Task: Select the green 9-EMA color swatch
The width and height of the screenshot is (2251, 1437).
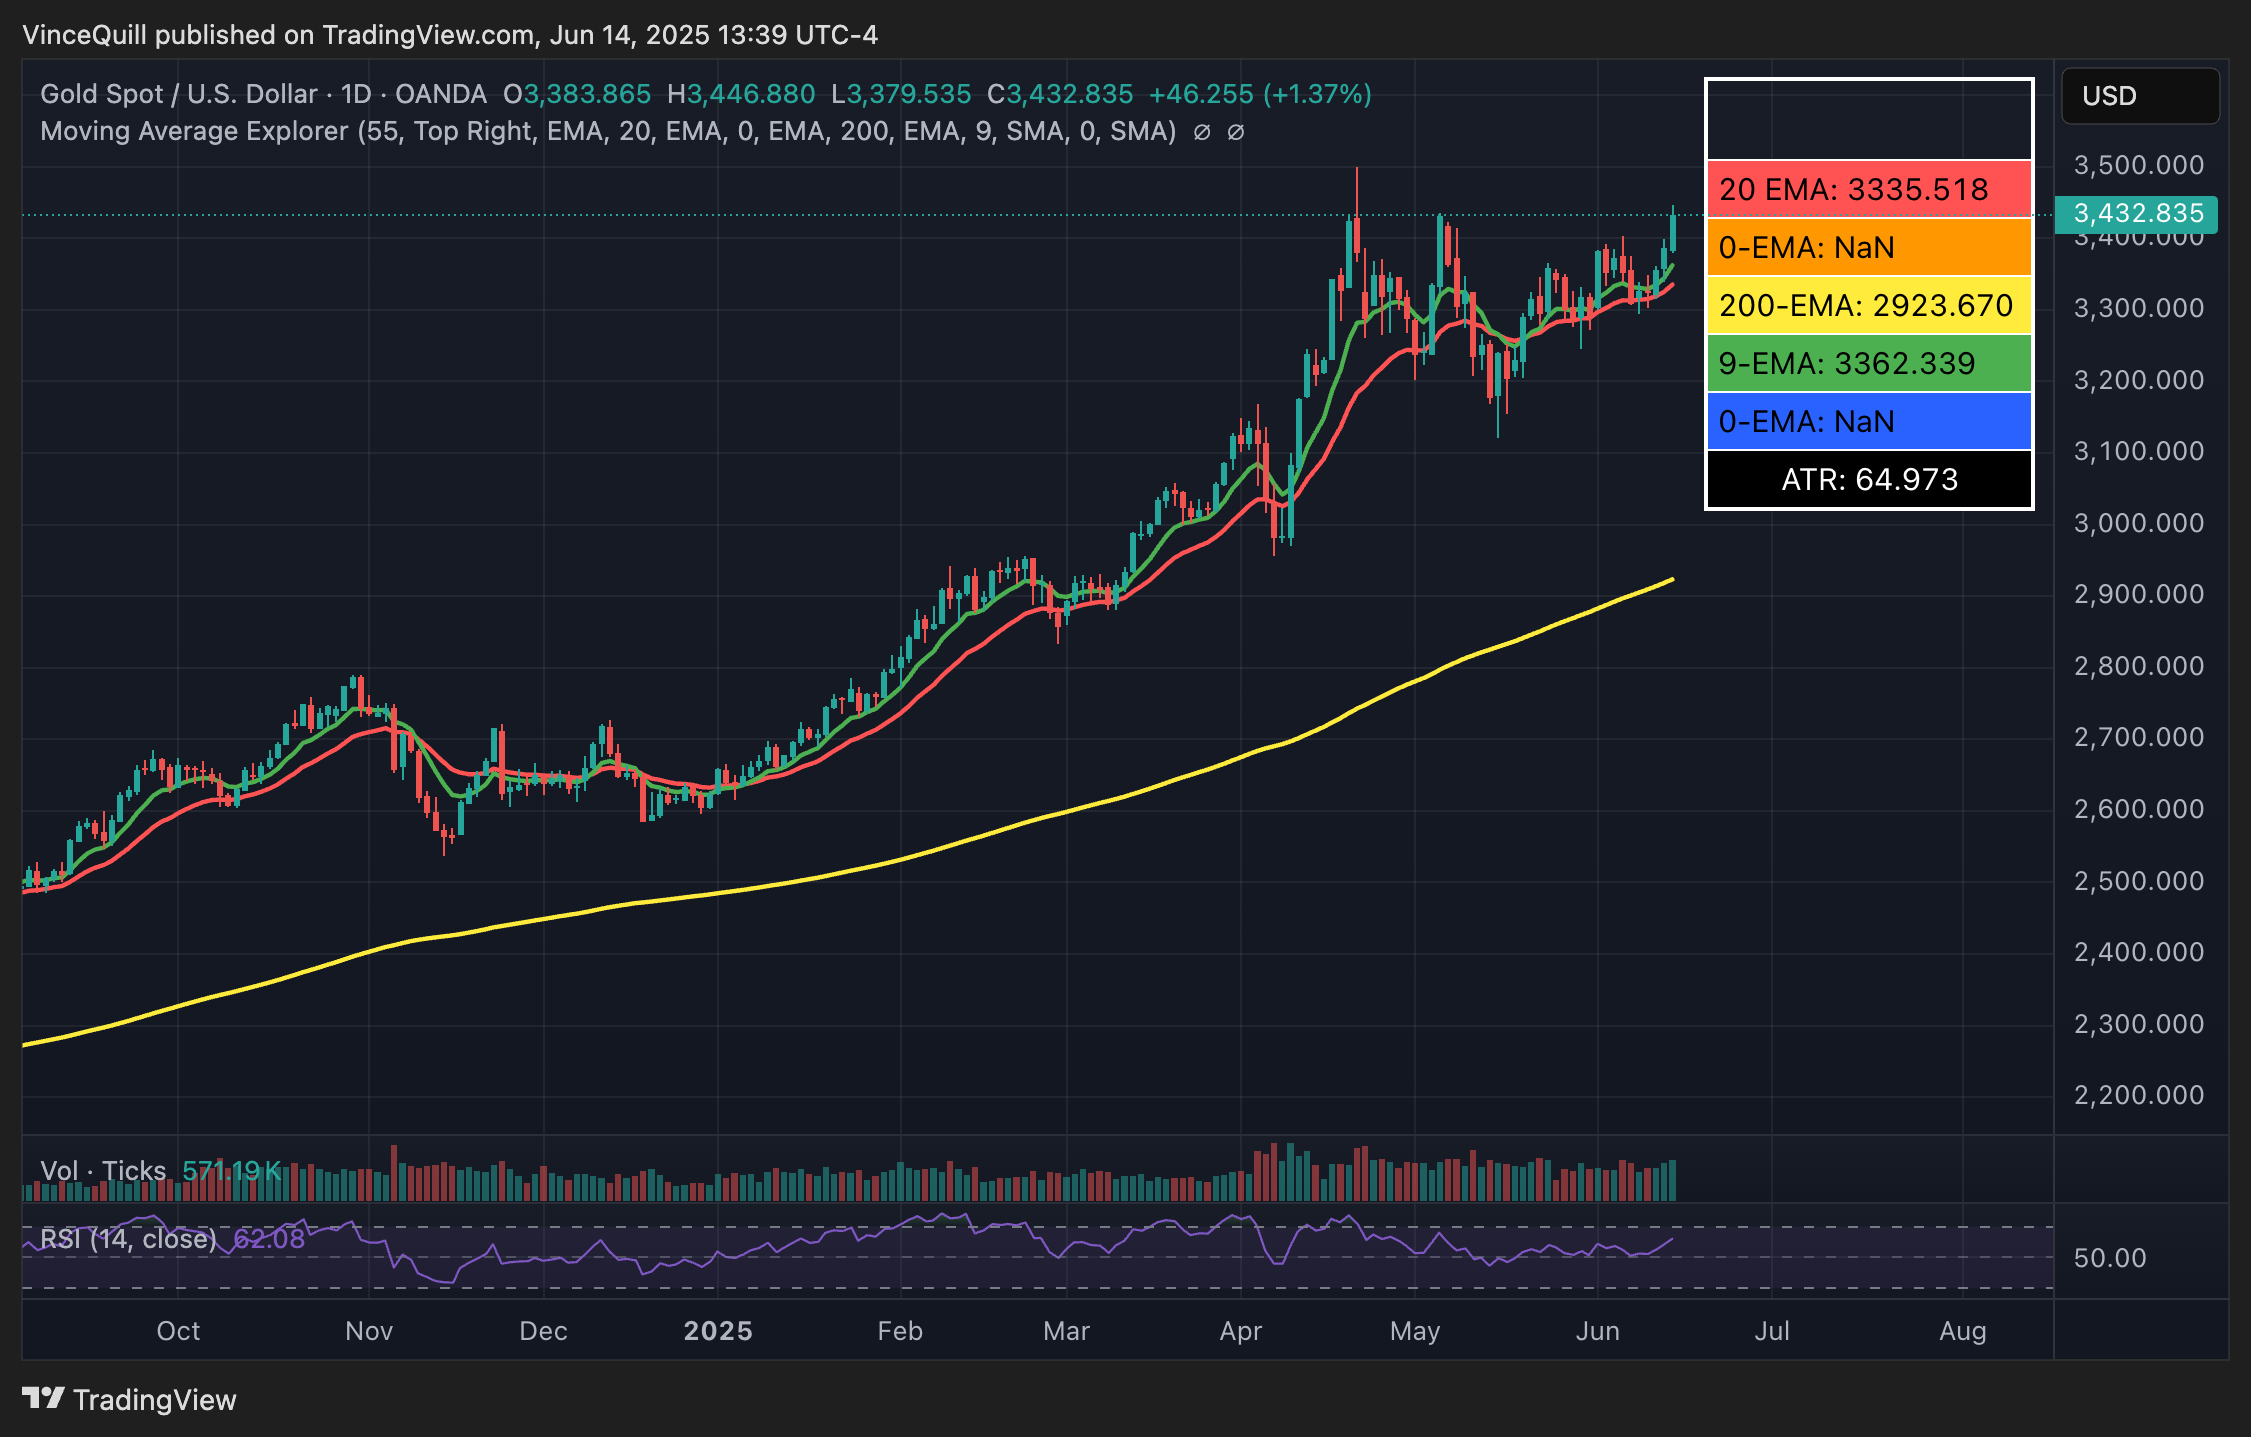Action: click(x=1868, y=363)
